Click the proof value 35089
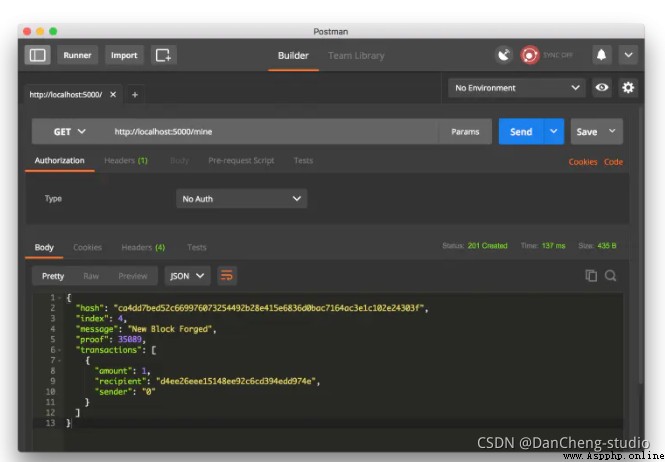The image size is (665, 462). click(x=130, y=339)
